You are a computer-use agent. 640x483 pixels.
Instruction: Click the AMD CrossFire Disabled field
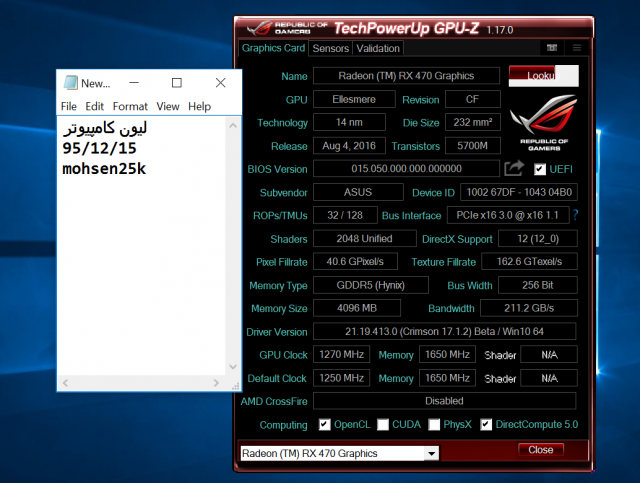tap(444, 401)
